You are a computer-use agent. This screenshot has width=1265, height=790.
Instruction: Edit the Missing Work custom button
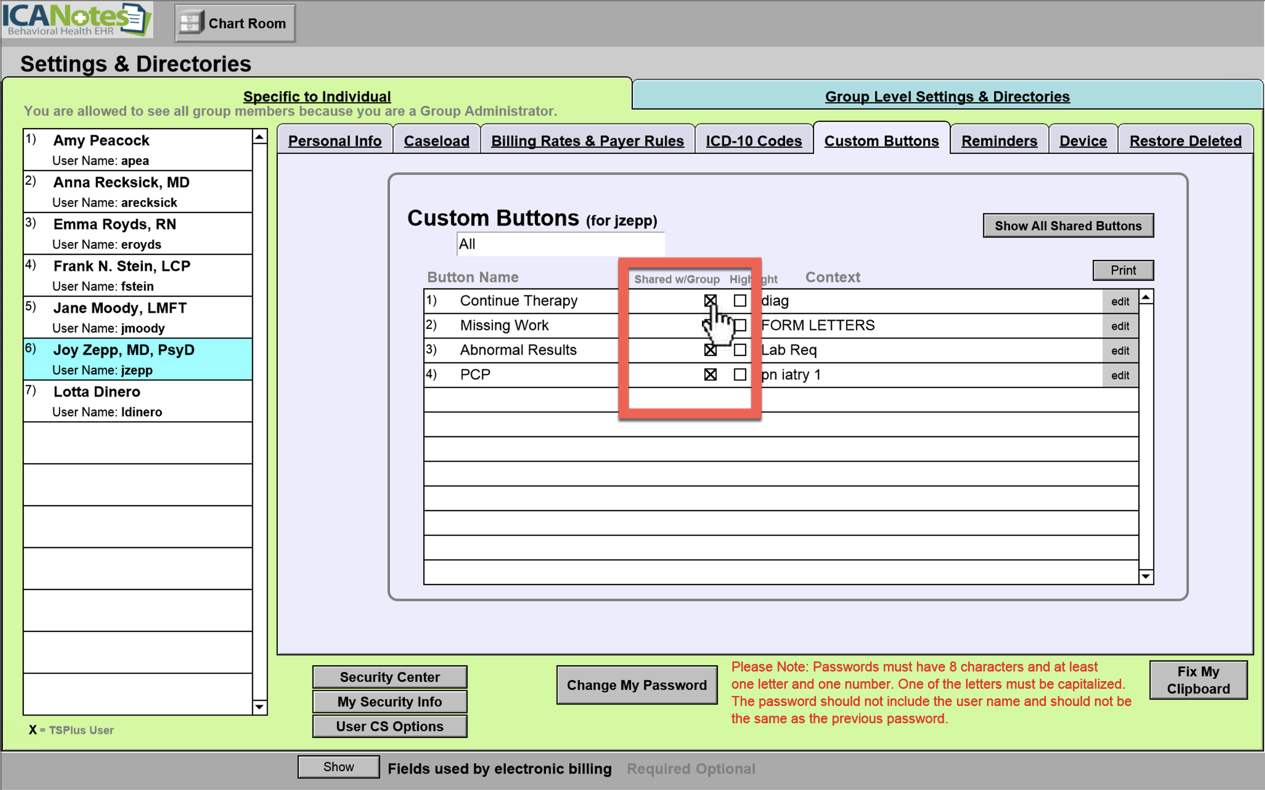[x=1119, y=326]
